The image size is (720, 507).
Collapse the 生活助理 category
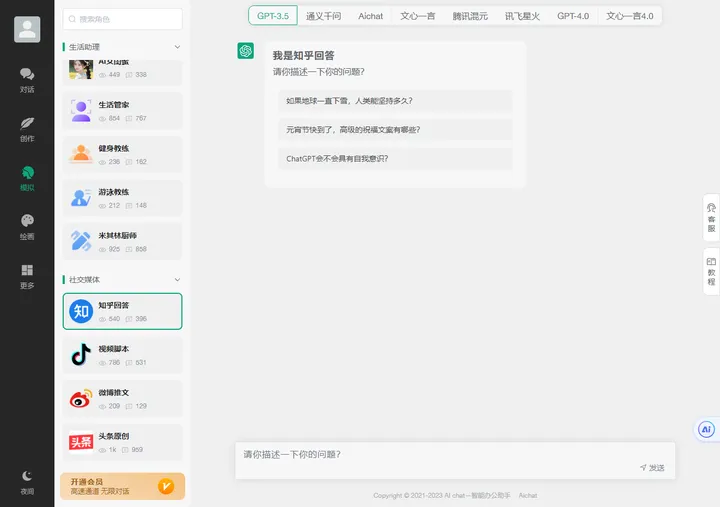[x=177, y=47]
